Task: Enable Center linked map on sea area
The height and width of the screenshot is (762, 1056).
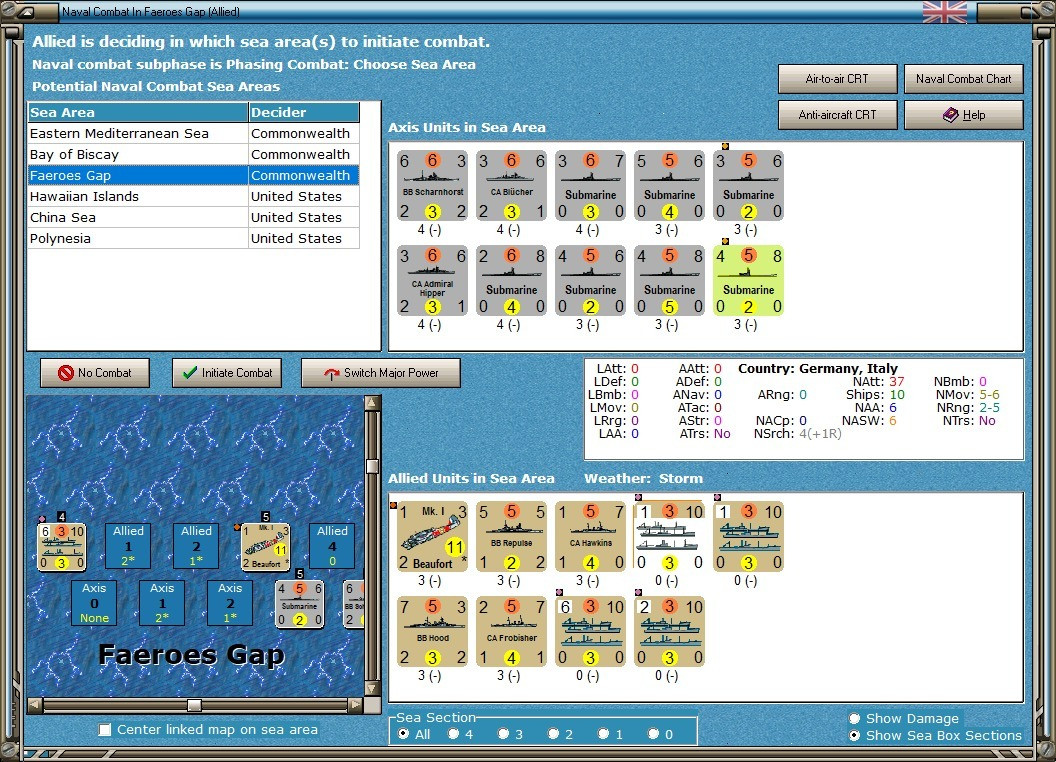Action: tap(104, 730)
